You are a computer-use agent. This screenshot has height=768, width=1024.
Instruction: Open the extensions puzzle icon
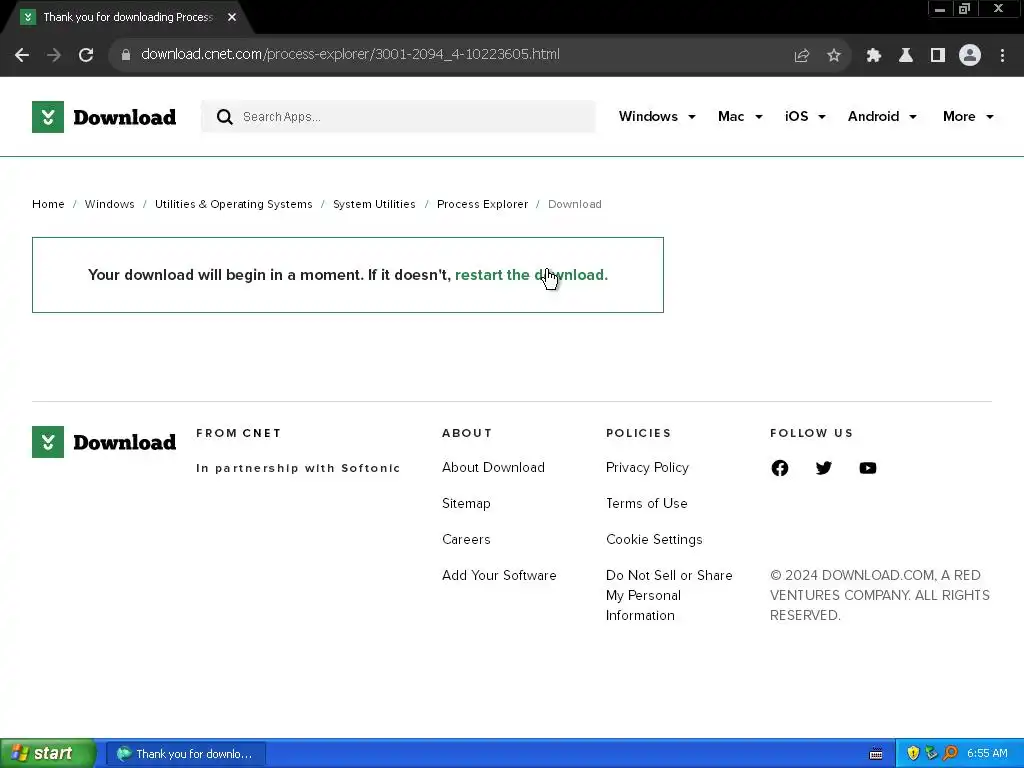click(x=873, y=56)
